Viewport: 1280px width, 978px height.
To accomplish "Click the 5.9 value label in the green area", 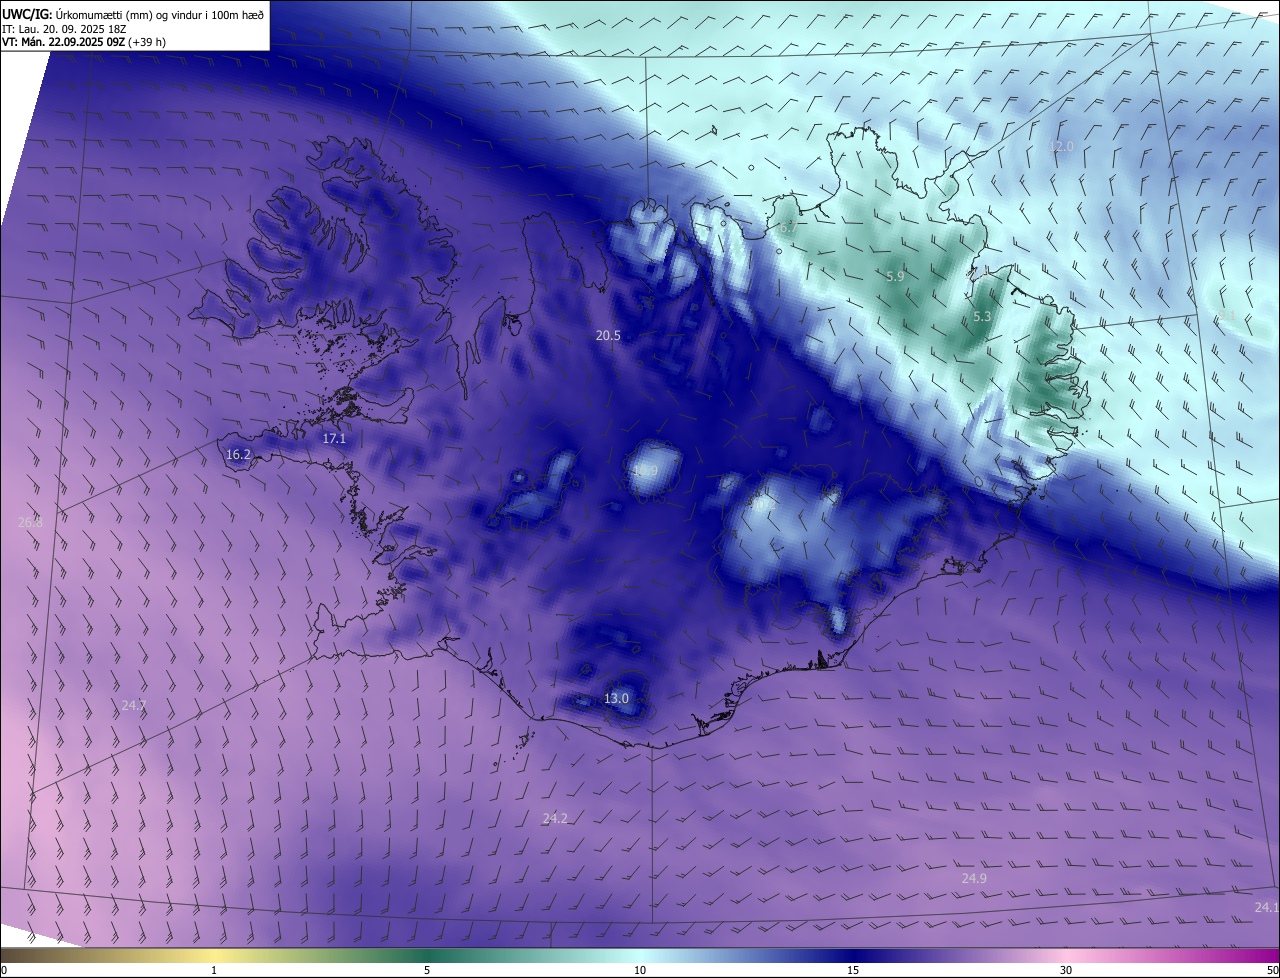I will click(895, 276).
